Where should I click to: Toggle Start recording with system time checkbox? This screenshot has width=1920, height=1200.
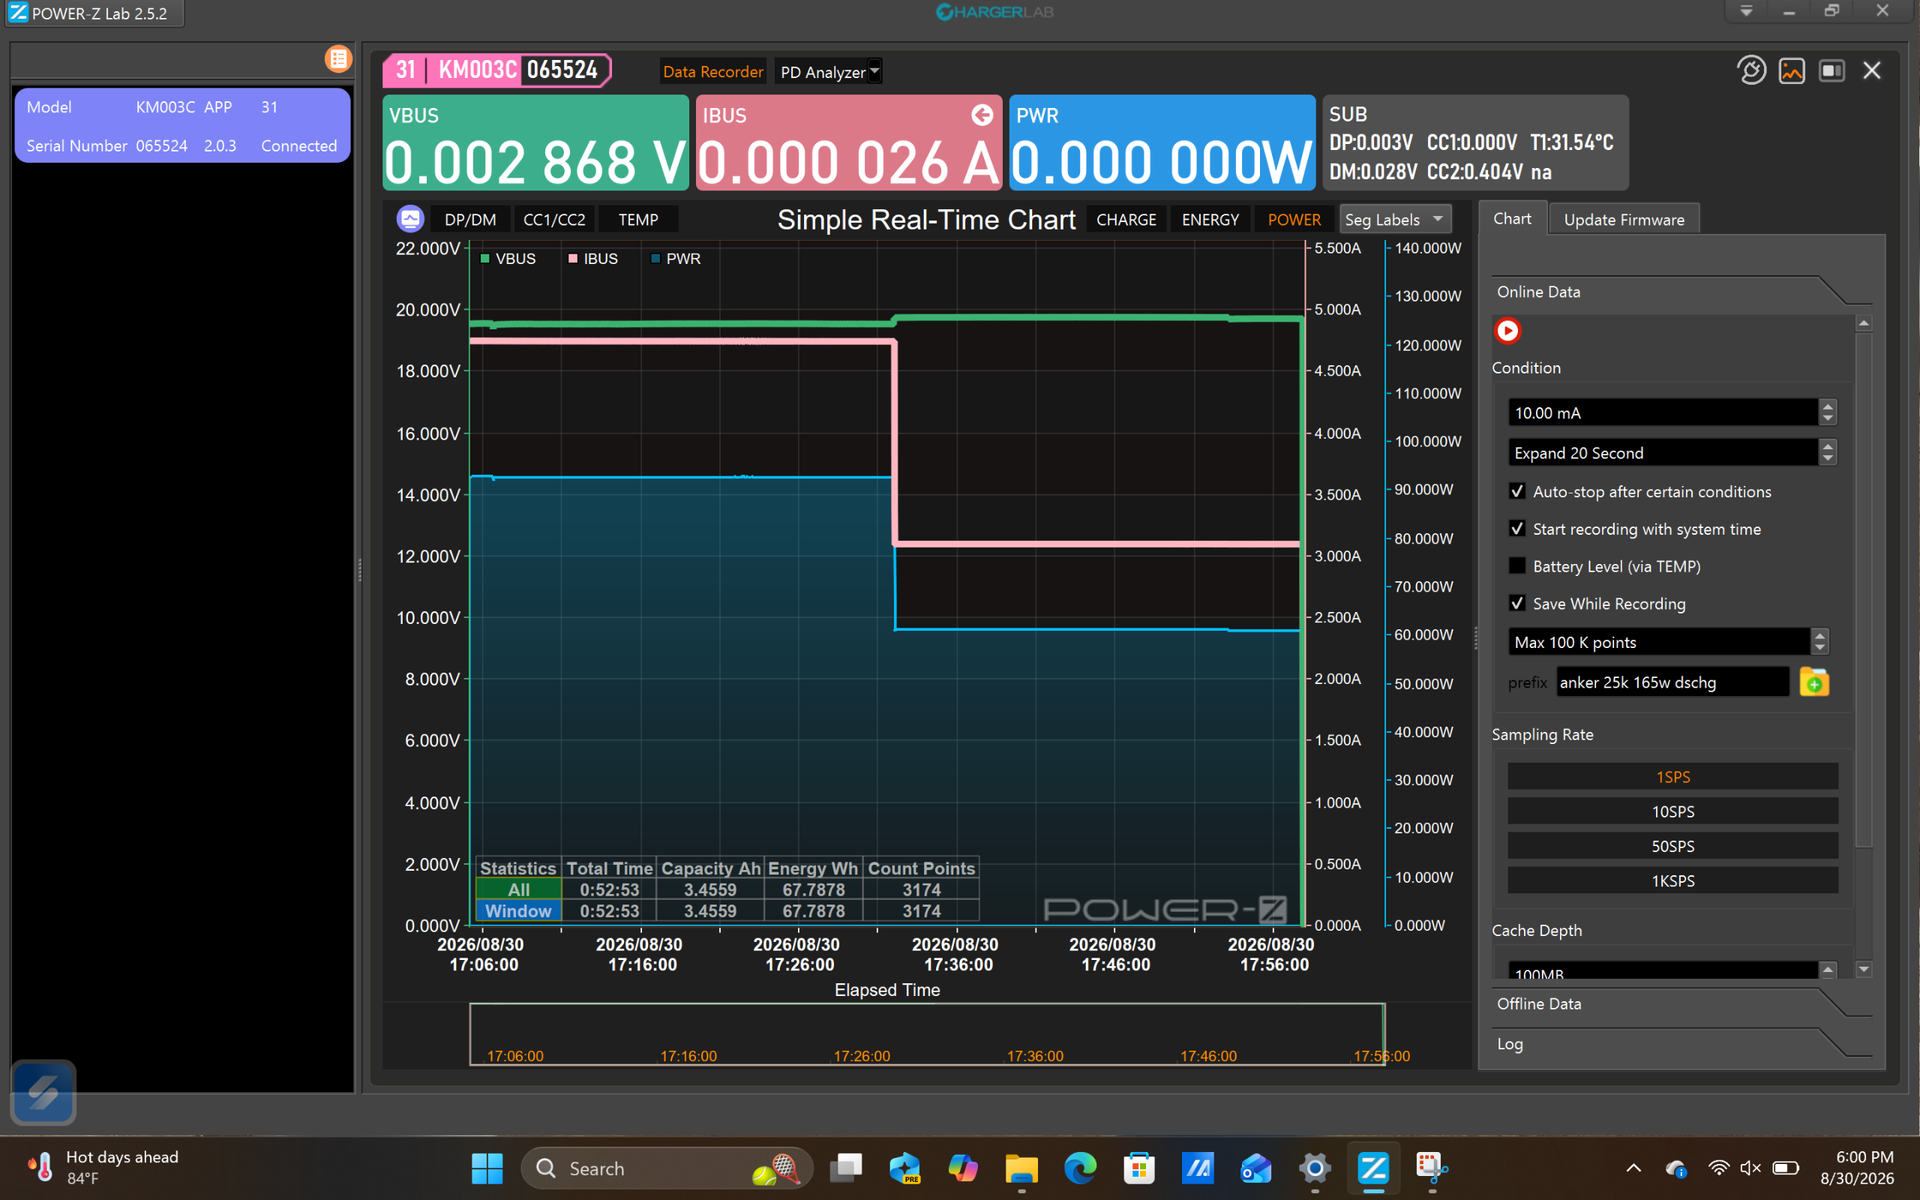pos(1517,529)
